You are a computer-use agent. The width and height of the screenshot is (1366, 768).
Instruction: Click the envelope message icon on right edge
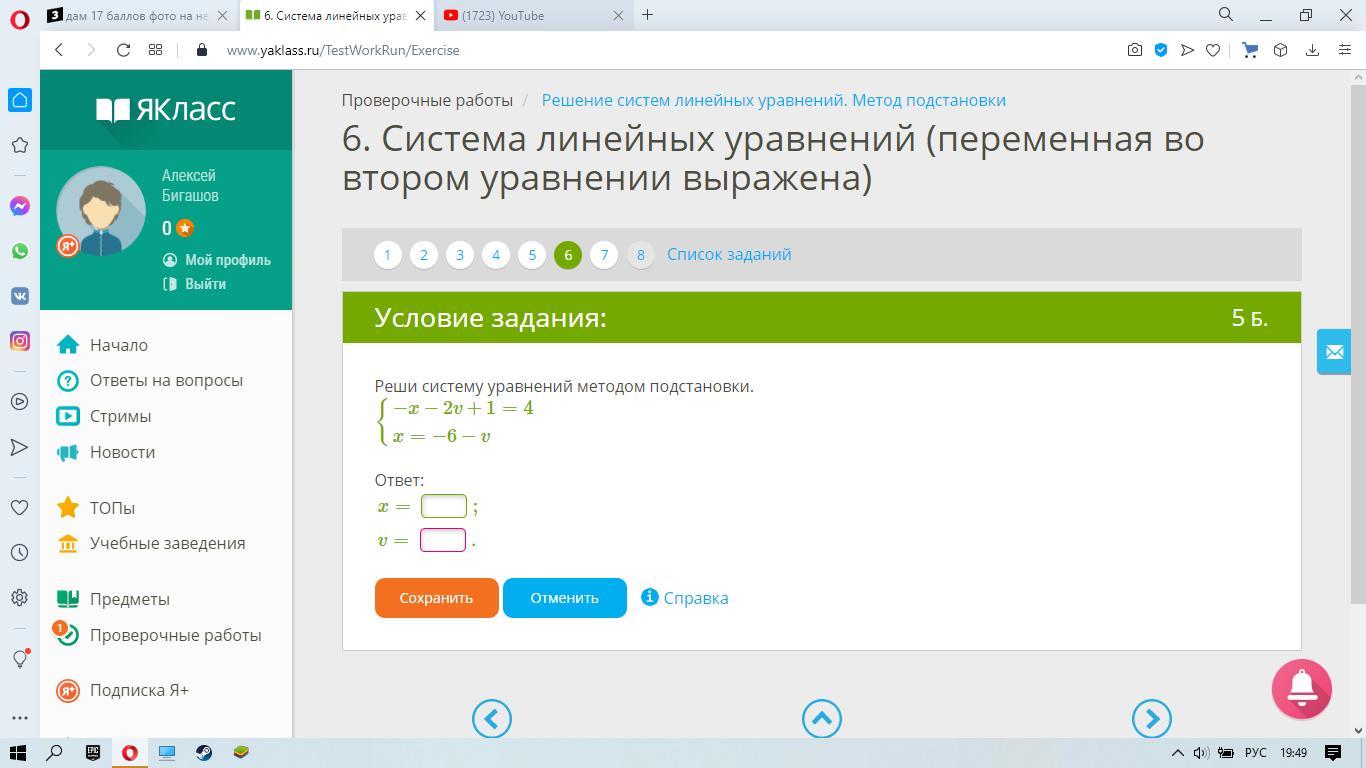[x=1334, y=352]
